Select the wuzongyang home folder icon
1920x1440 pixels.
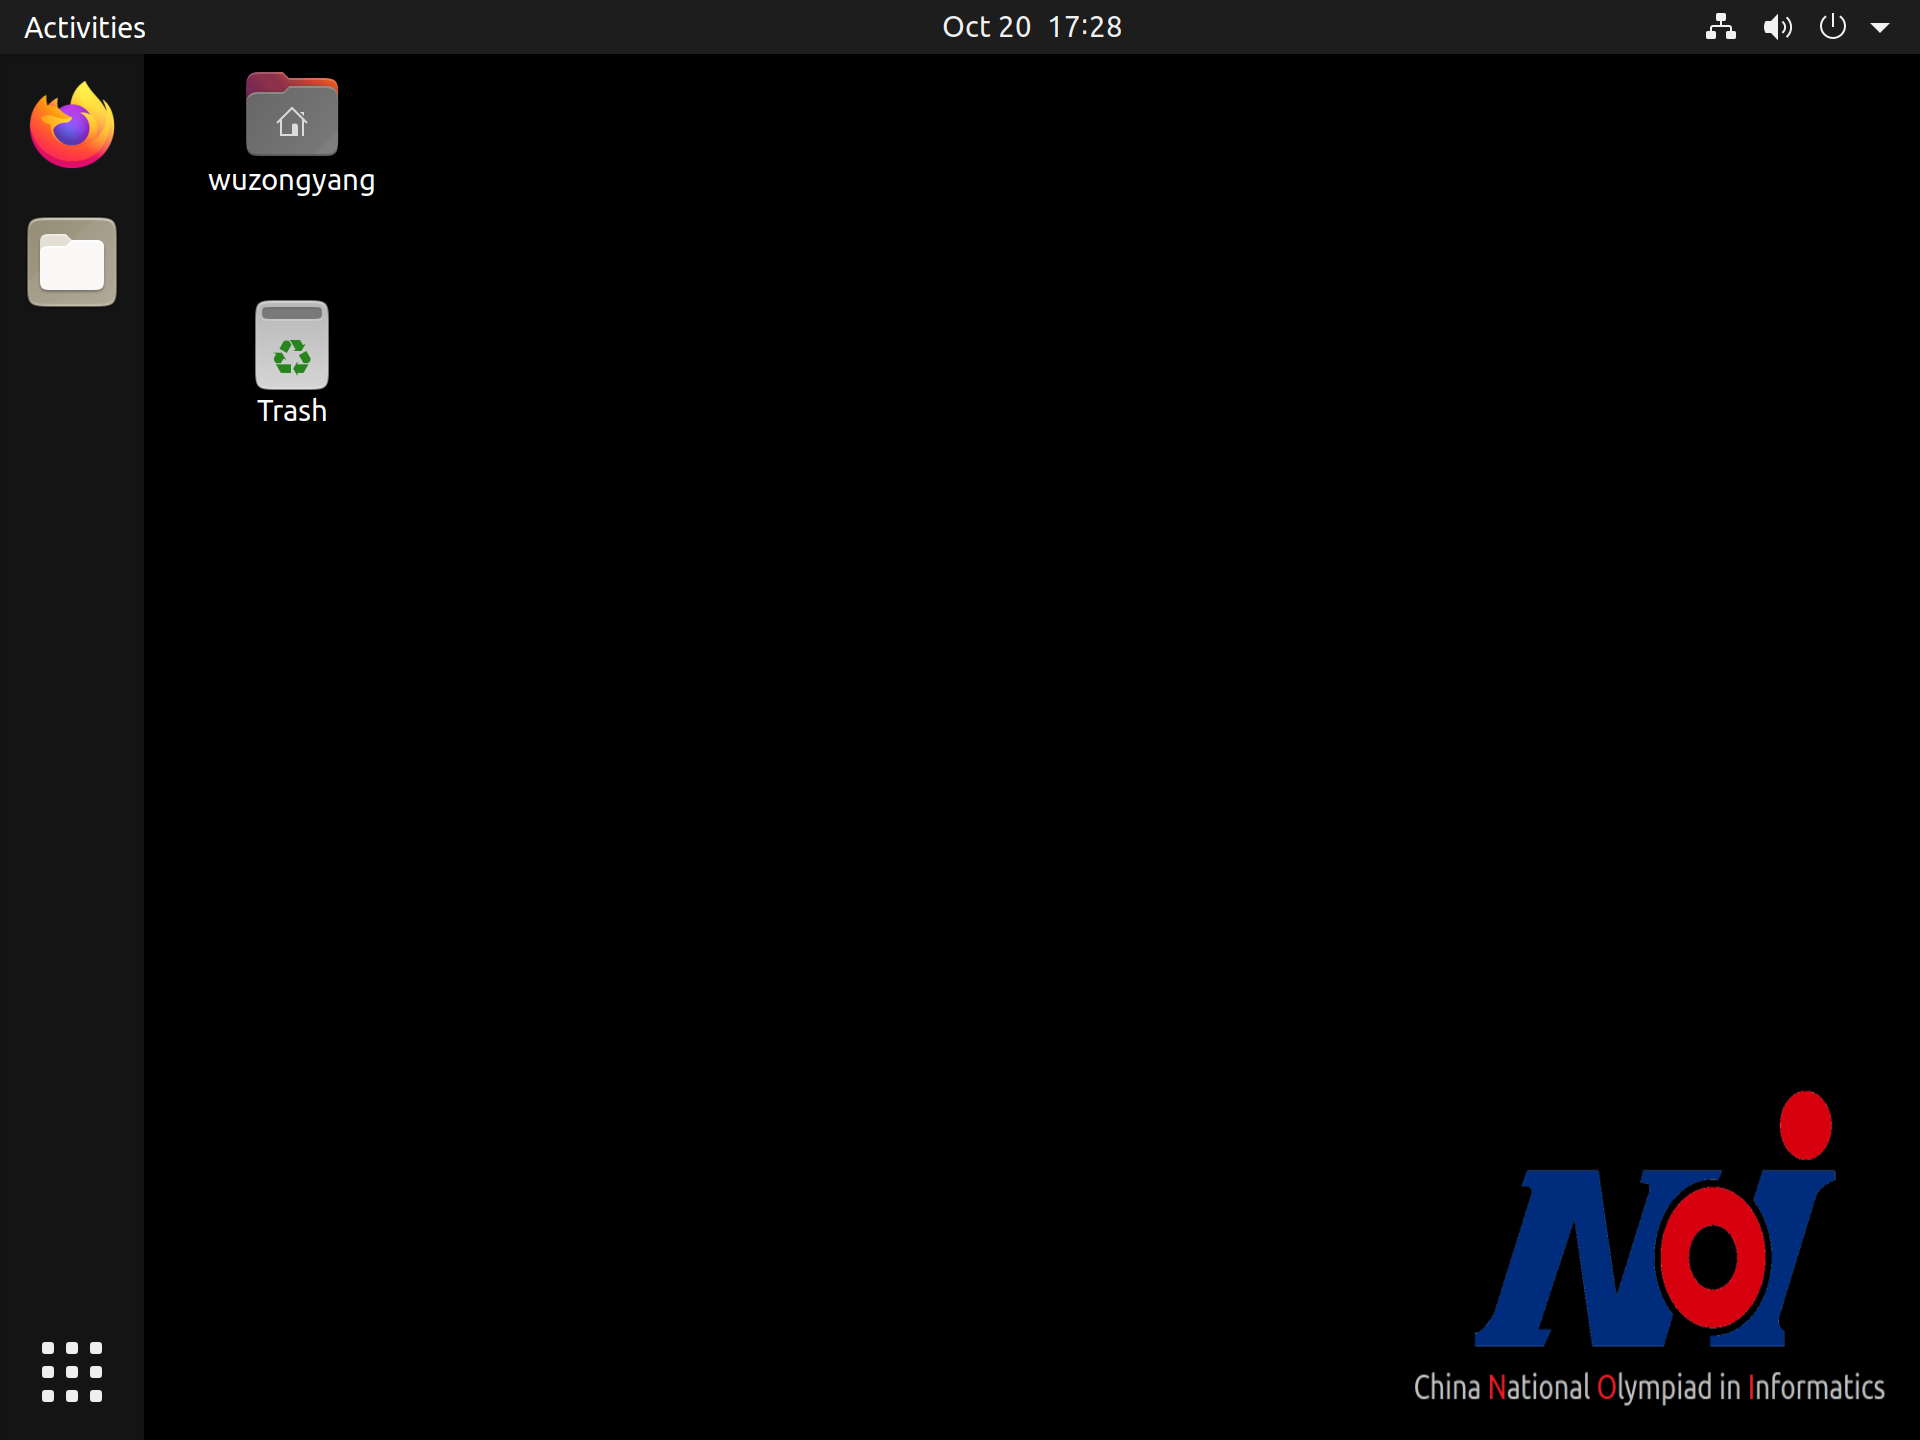[292, 114]
